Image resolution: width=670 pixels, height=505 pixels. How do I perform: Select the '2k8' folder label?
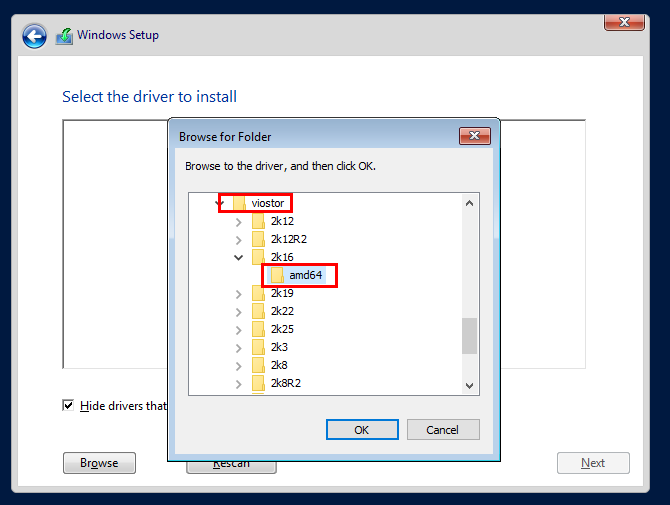(x=279, y=365)
